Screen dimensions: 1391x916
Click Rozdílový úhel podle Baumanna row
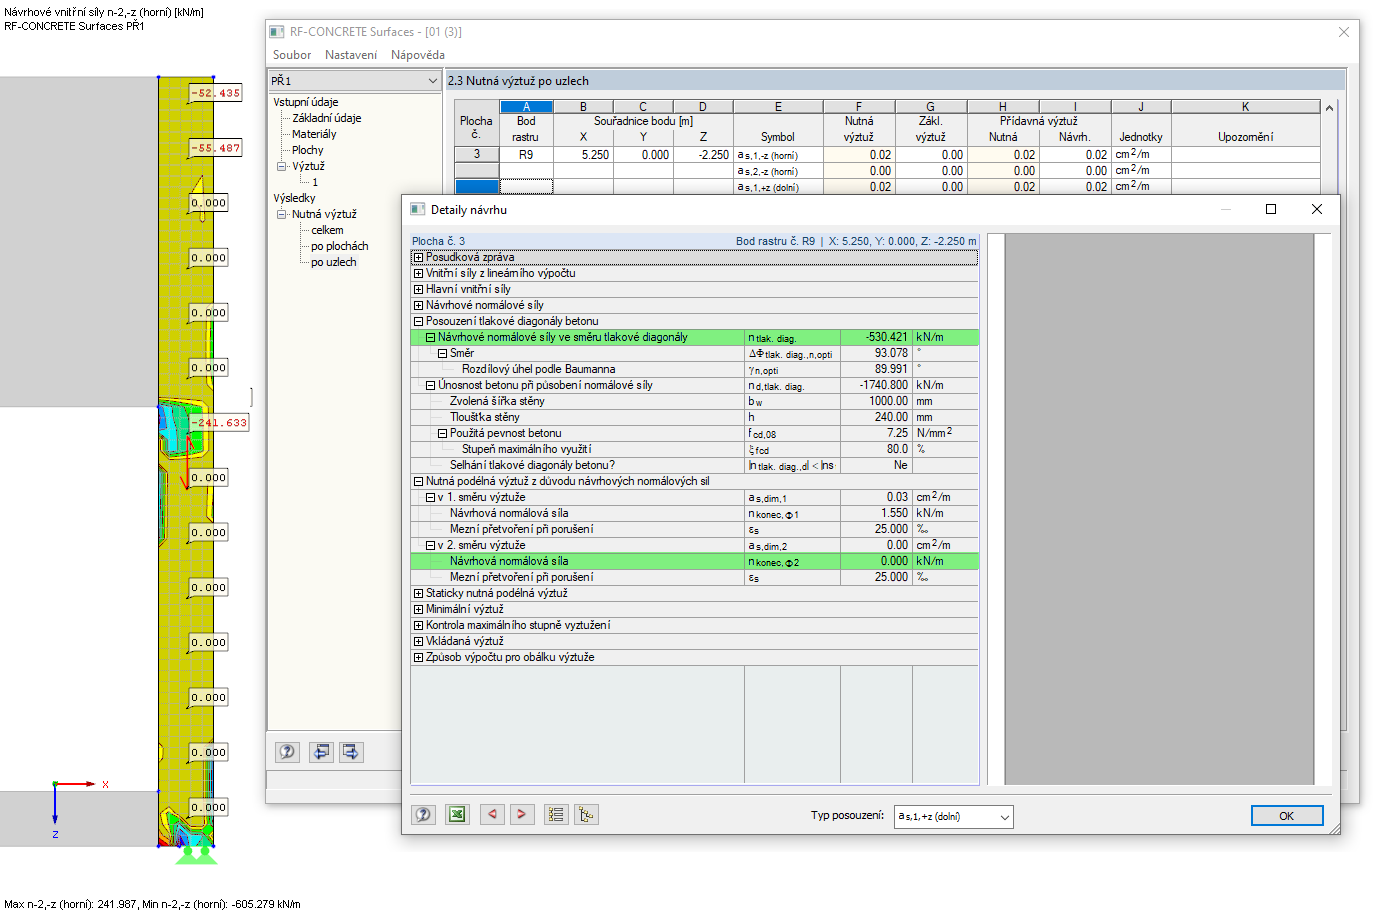click(694, 369)
